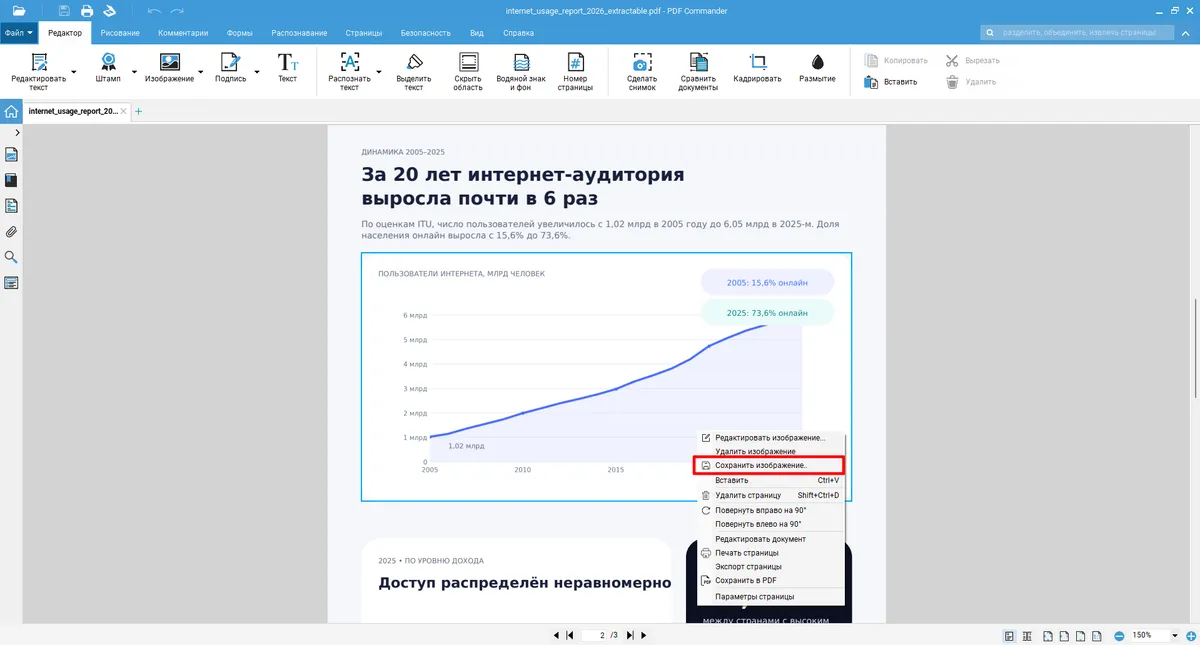Click the Сделать снимок camera tool
This screenshot has width=1200, height=645.
[x=642, y=70]
